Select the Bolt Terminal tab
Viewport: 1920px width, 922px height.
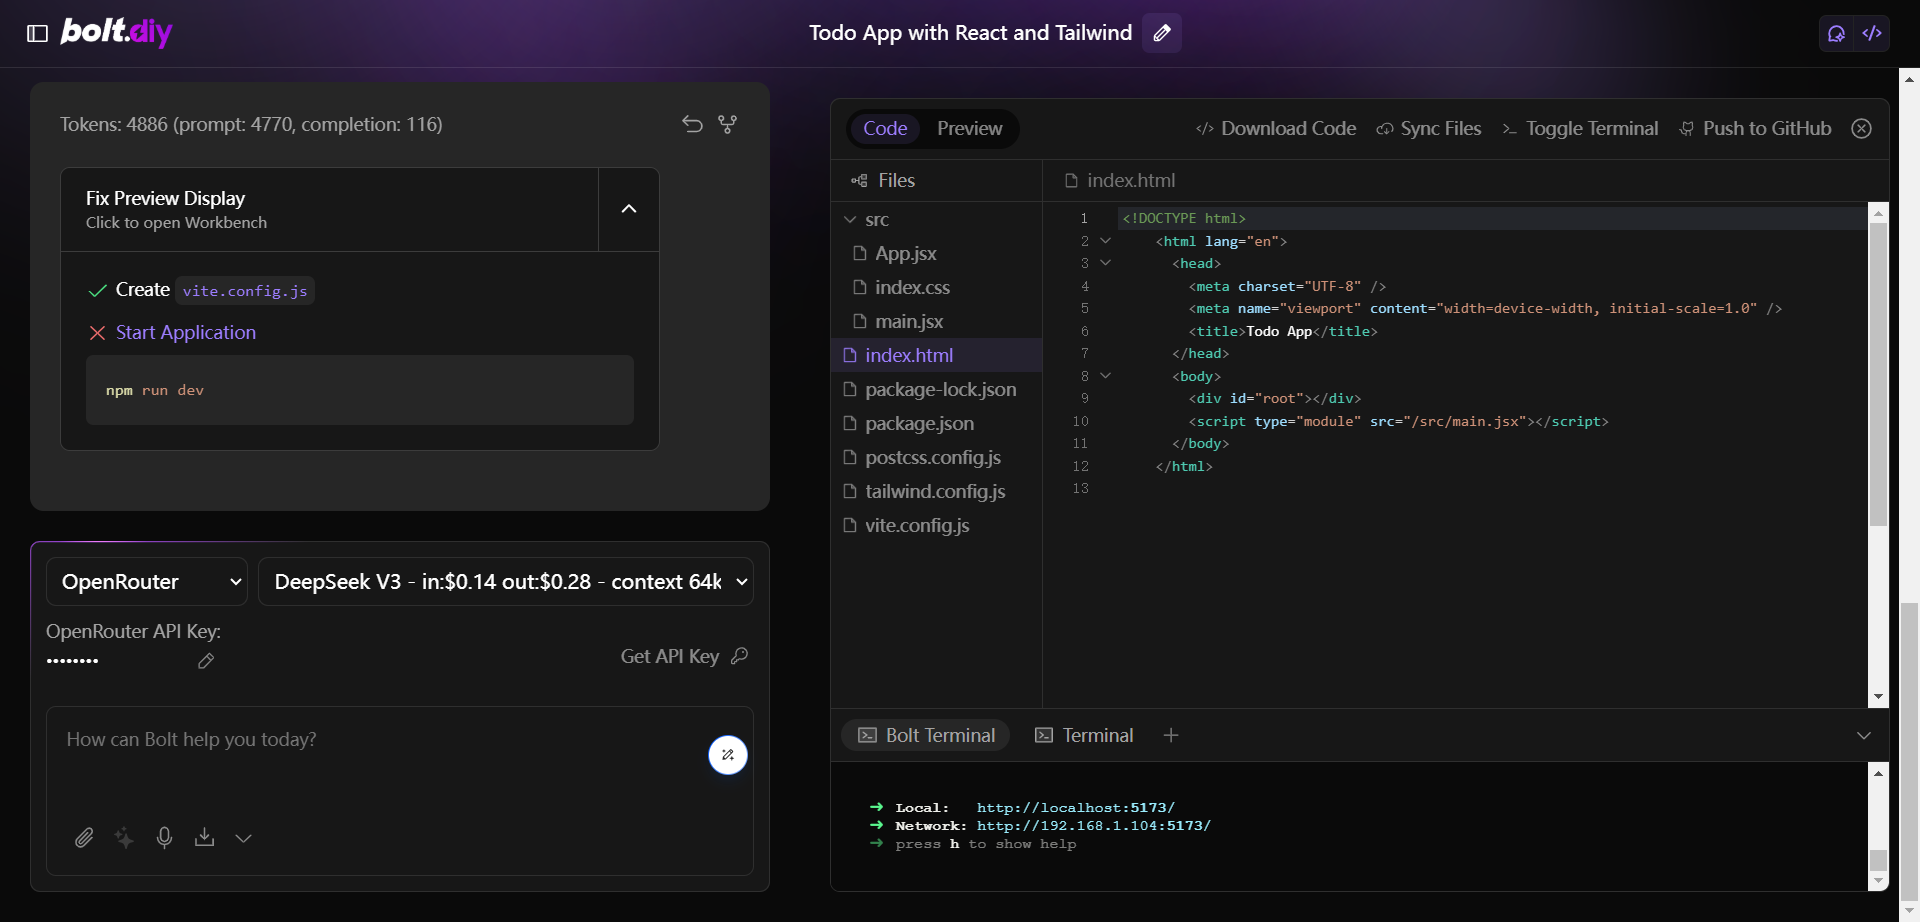926,735
